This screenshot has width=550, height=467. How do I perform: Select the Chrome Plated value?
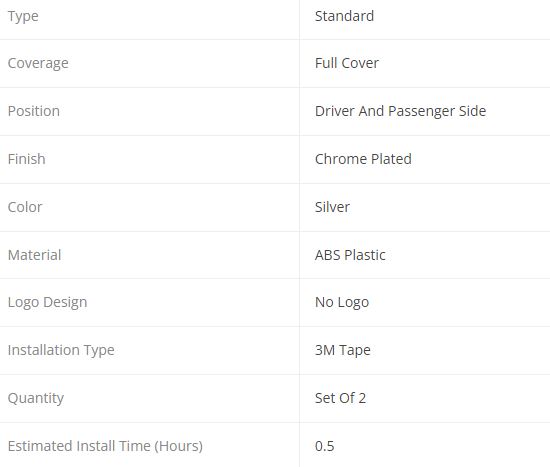363,159
